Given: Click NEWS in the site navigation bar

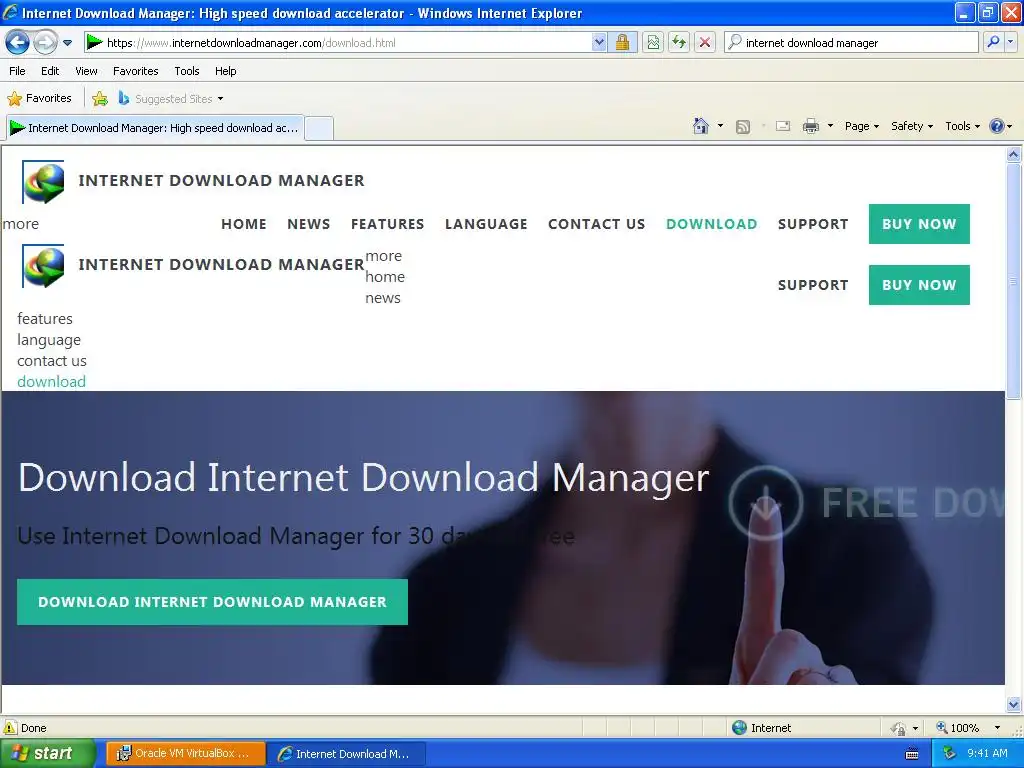Looking at the screenshot, I should click(x=309, y=224).
